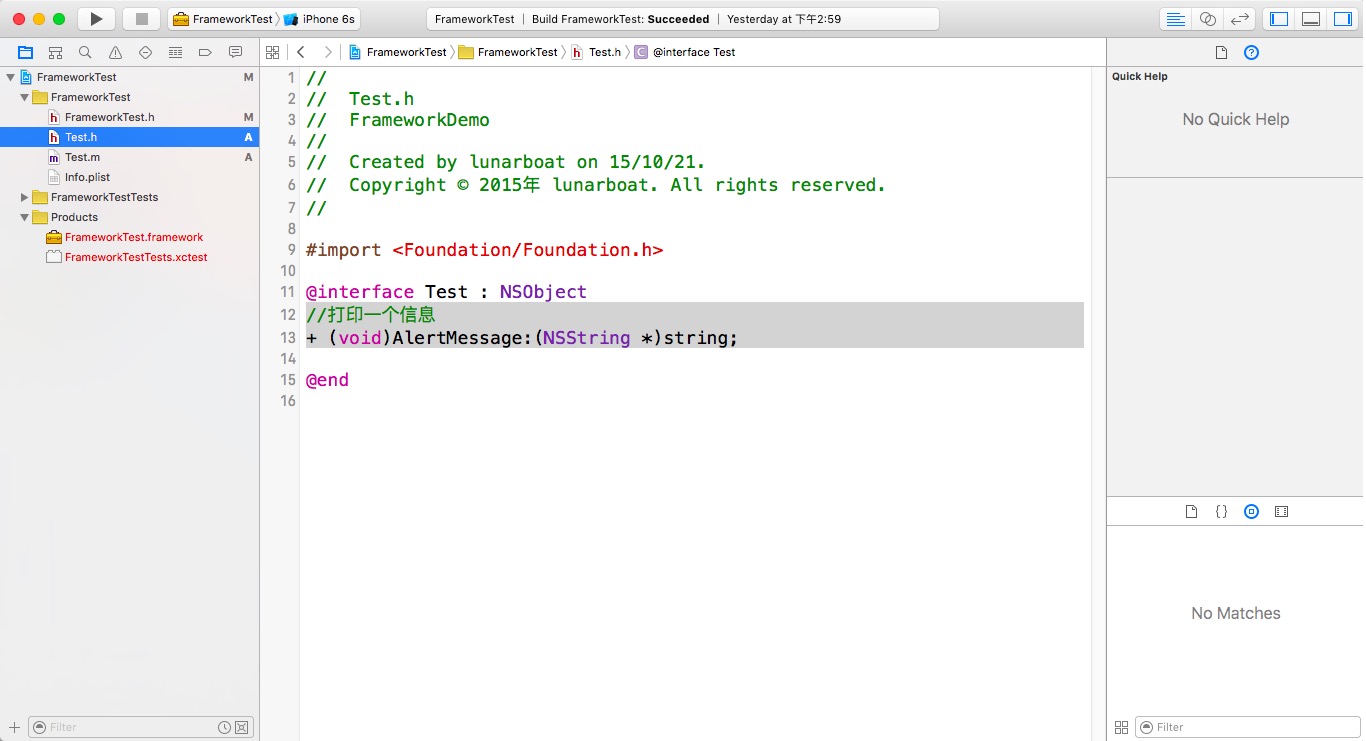Click the @interface Test : NSObject line
This screenshot has height=741, width=1366.
pyautogui.click(x=446, y=292)
